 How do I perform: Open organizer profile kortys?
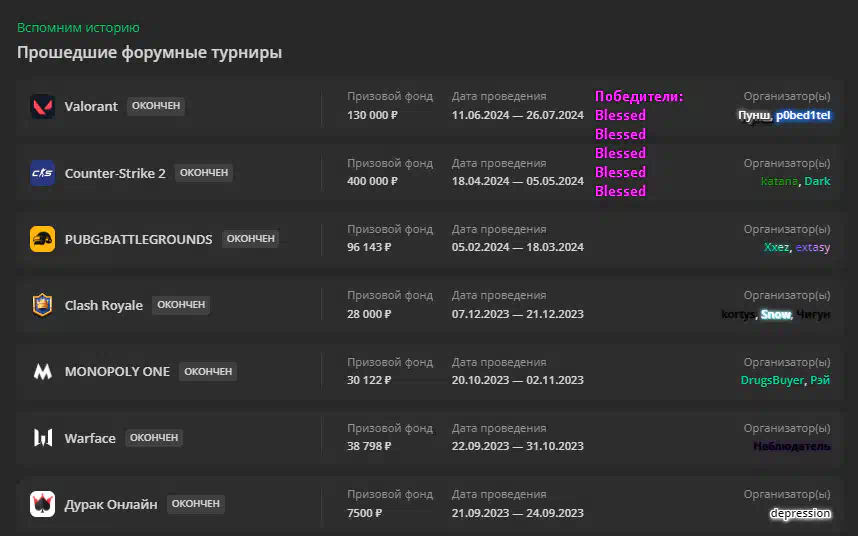click(738, 314)
